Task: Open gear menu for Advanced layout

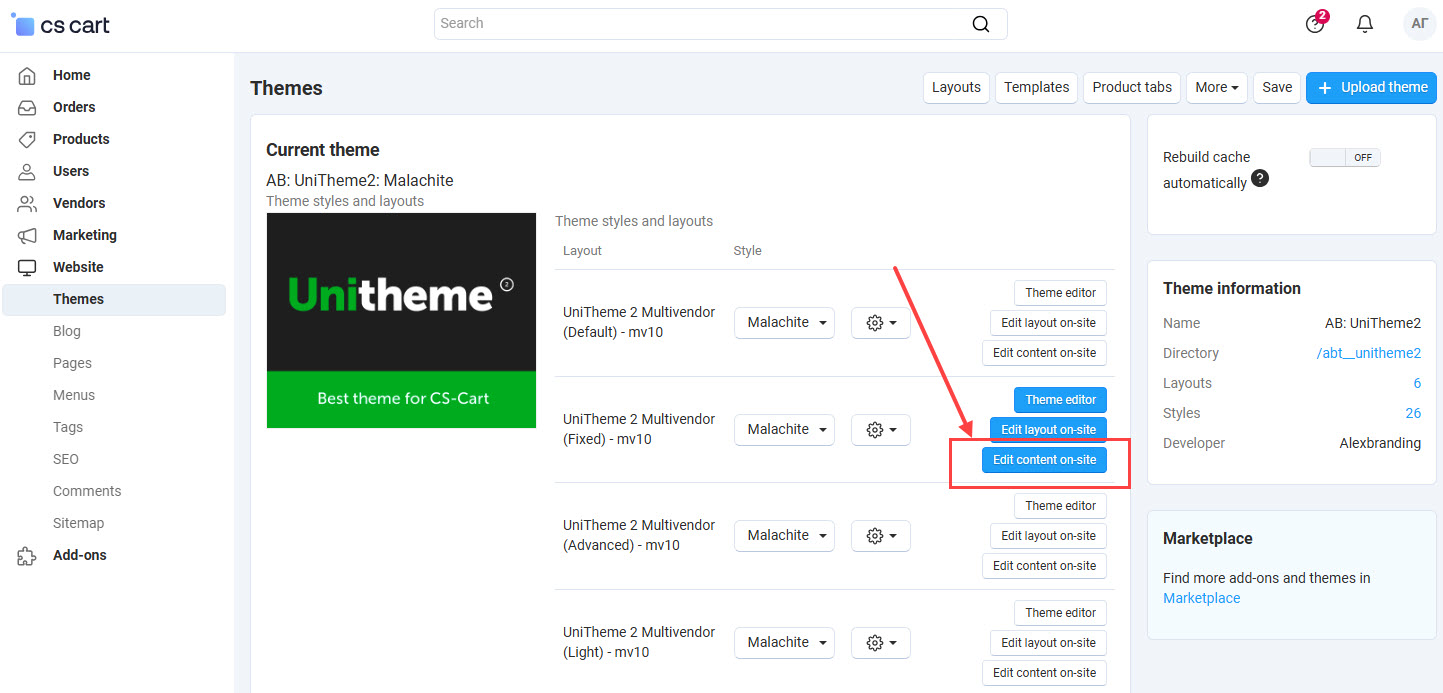Action: 881,536
